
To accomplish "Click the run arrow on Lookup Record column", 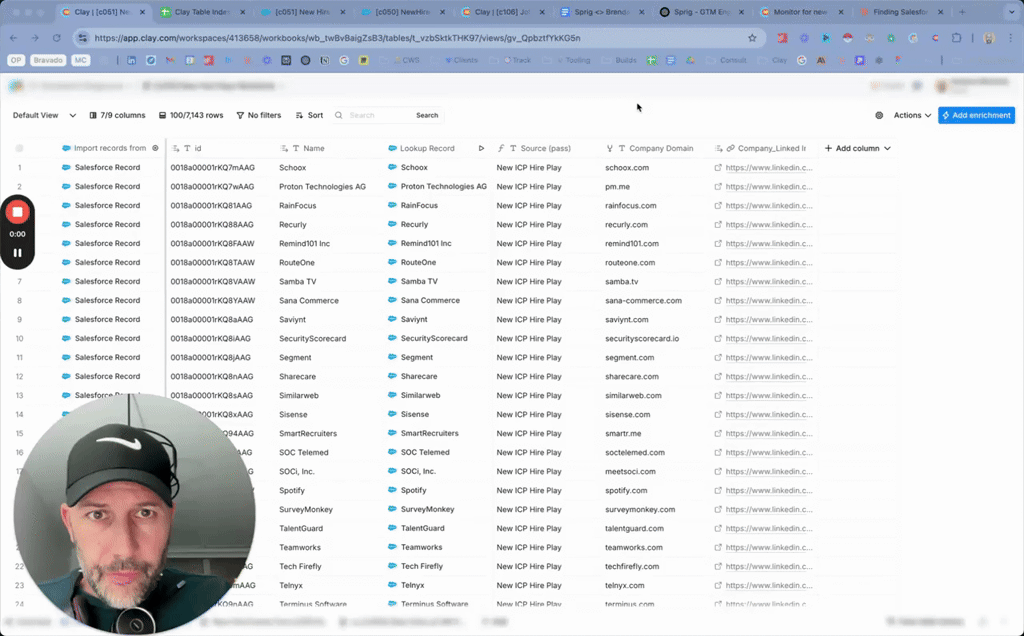I will [x=481, y=148].
